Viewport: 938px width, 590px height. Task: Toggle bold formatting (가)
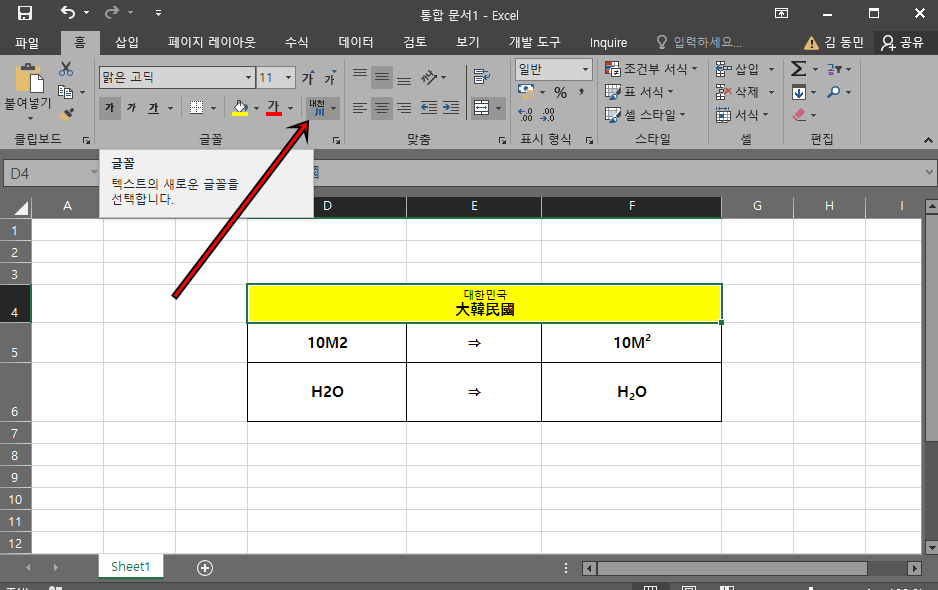tap(109, 108)
